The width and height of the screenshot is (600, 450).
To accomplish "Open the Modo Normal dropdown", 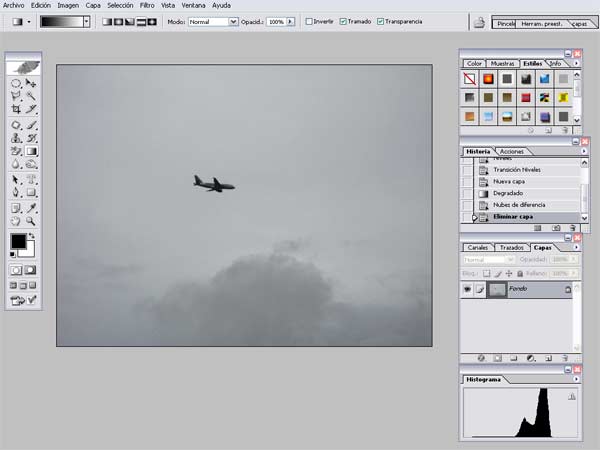I will 213,22.
